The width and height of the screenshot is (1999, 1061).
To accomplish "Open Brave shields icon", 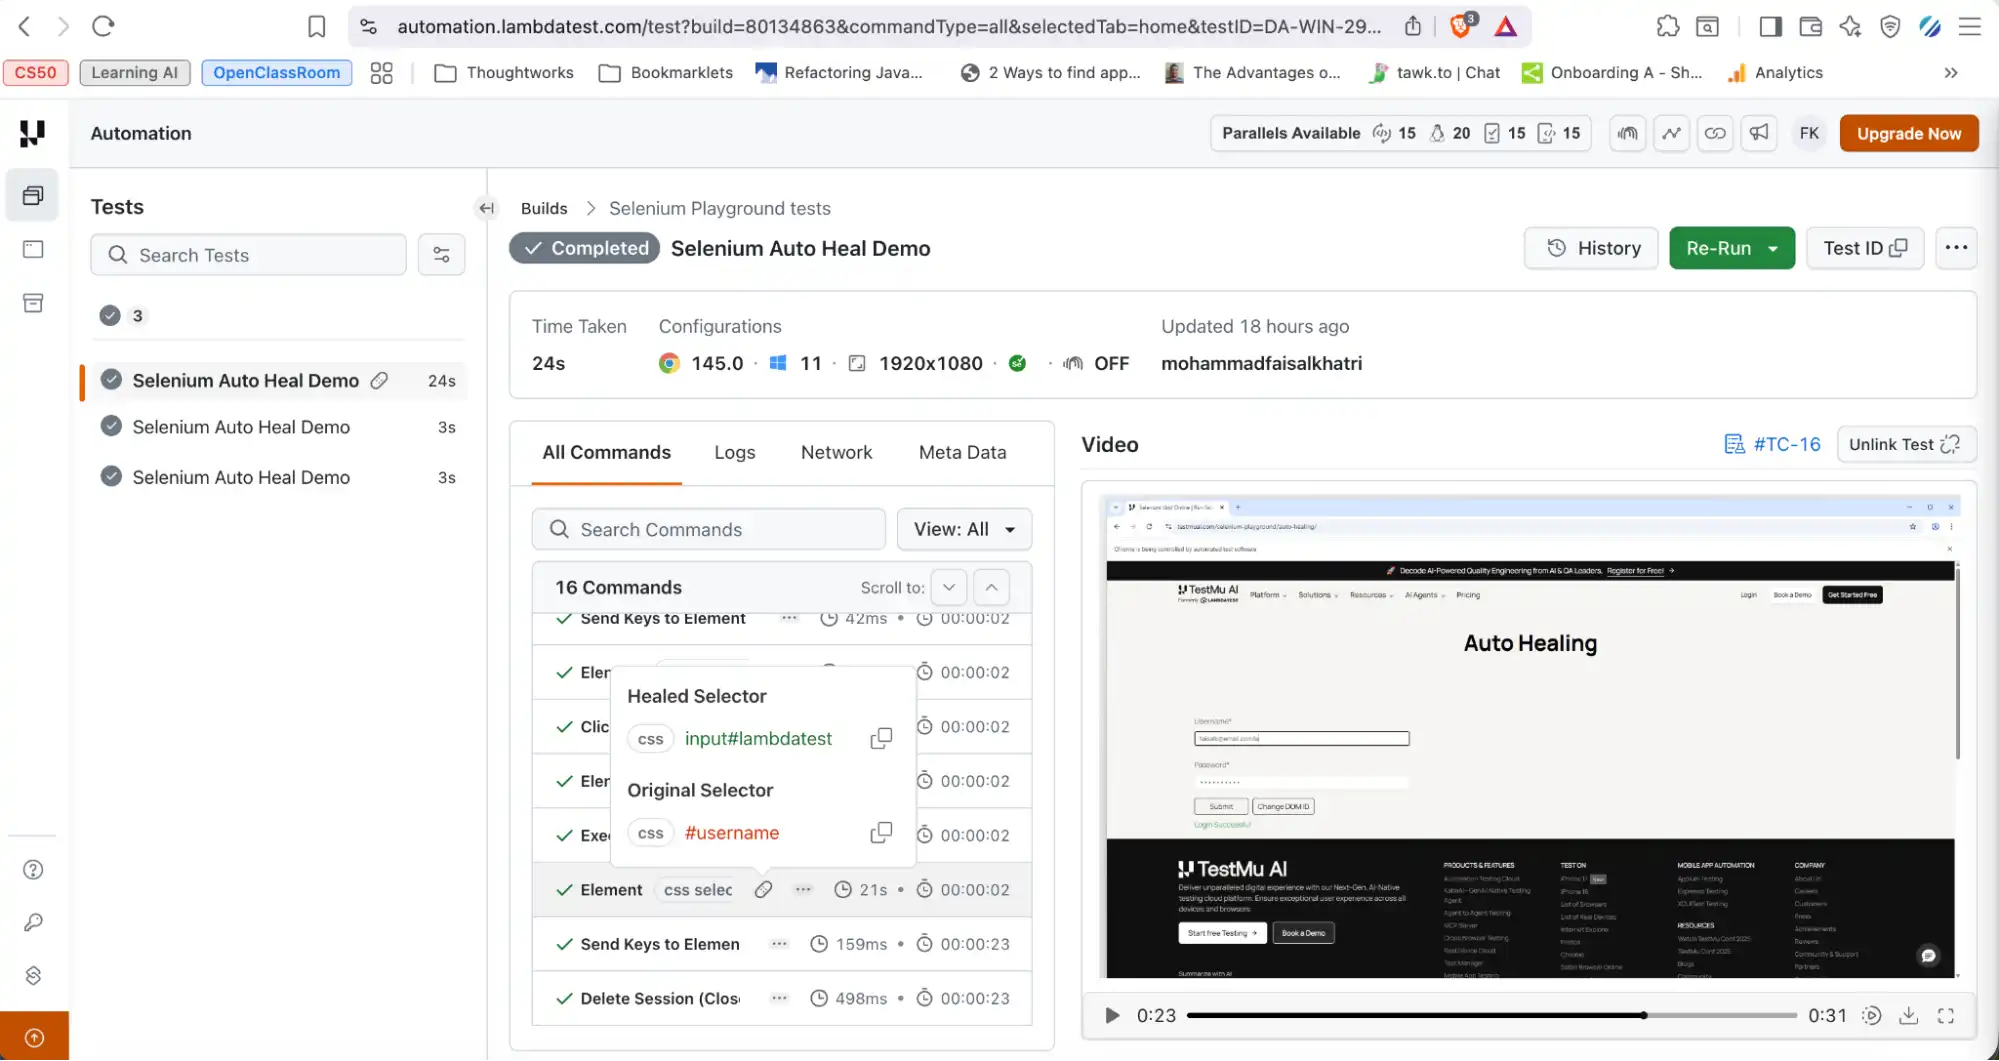I will pos(1461,26).
